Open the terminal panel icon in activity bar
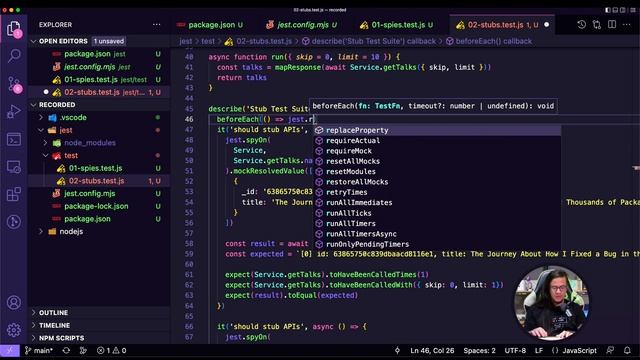Viewport: 640px width, 360px height. [14, 140]
